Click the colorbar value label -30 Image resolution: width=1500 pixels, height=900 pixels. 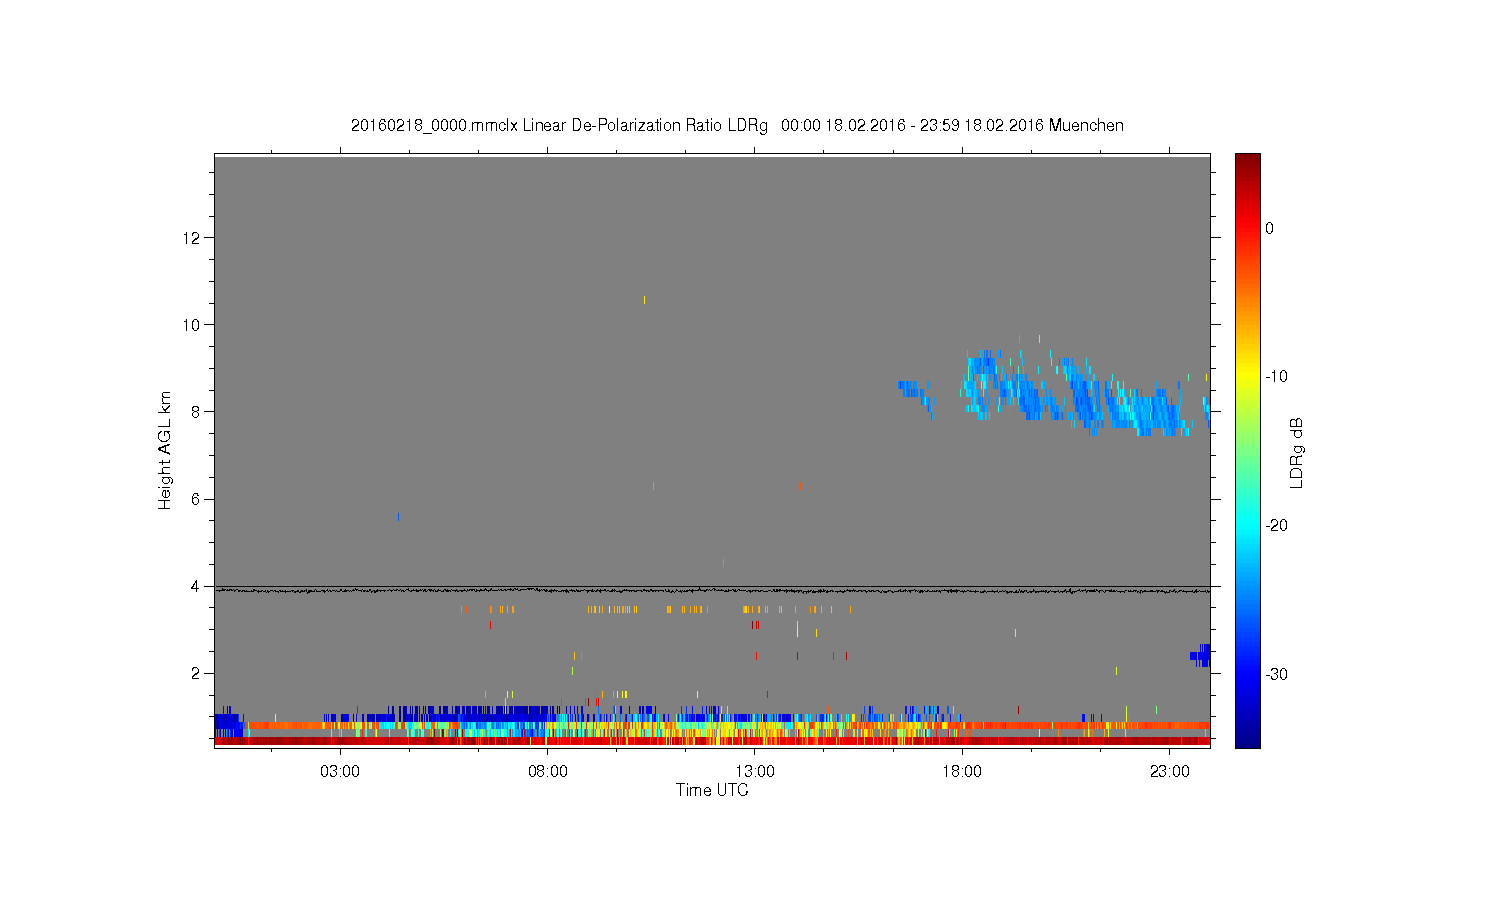(x=1276, y=674)
